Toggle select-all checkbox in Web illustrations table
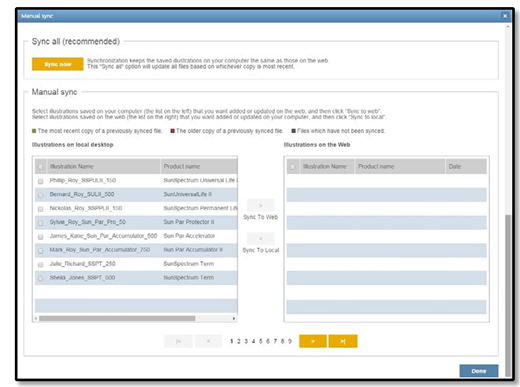Viewport: 520px width, 387px height. 292,167
